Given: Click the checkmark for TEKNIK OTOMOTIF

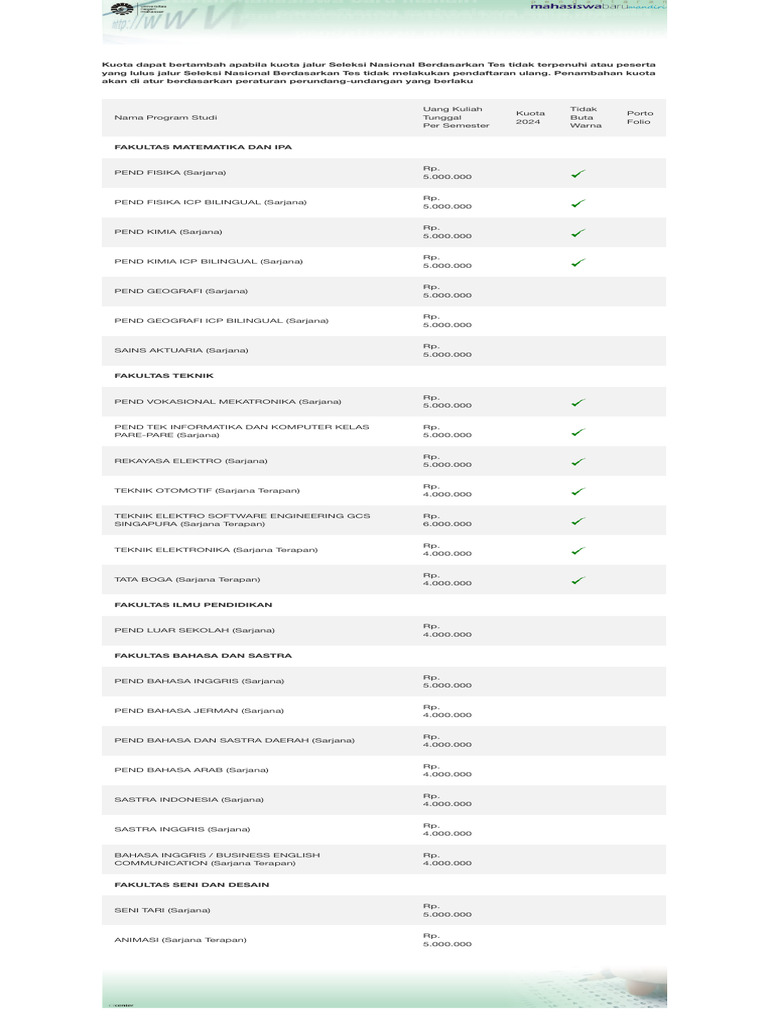Looking at the screenshot, I should click(x=578, y=491).
